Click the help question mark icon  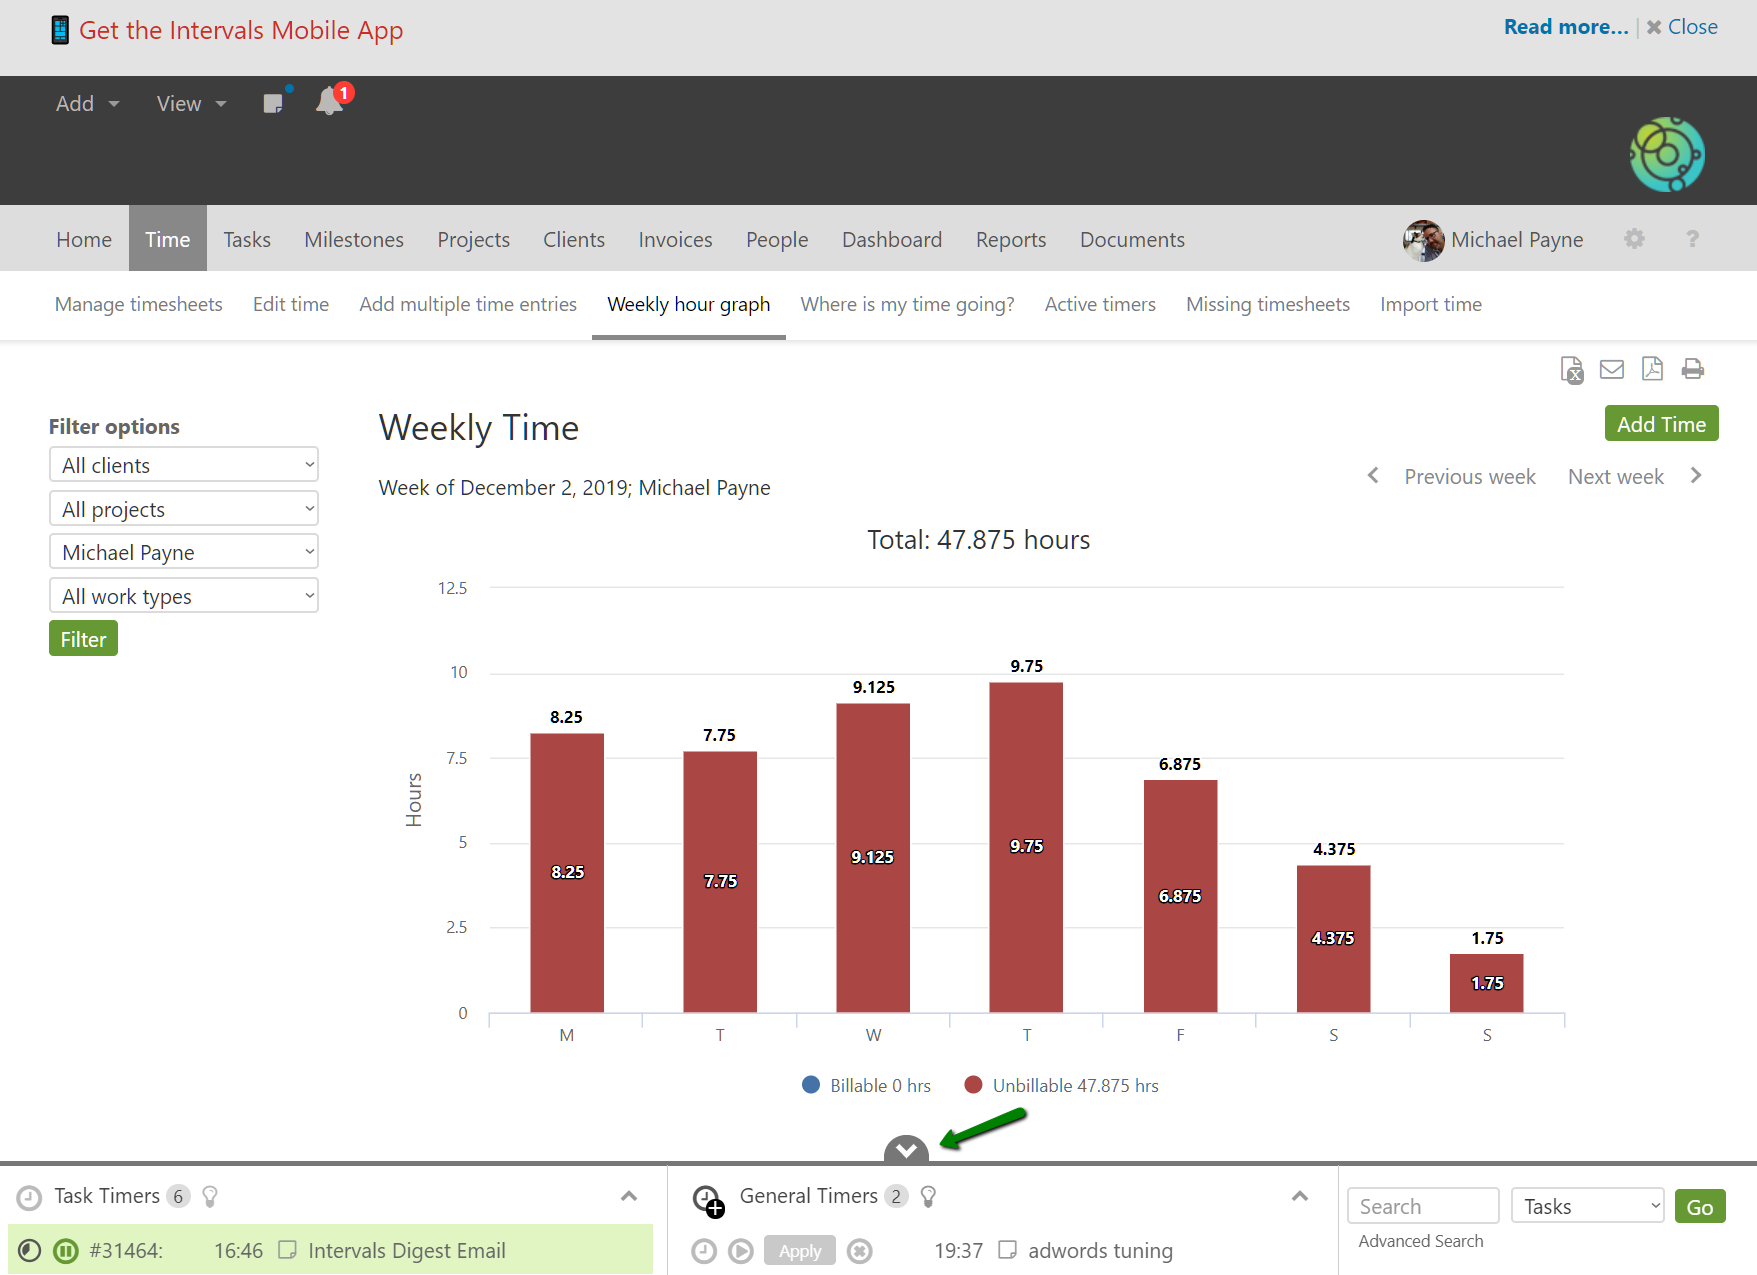point(1692,239)
